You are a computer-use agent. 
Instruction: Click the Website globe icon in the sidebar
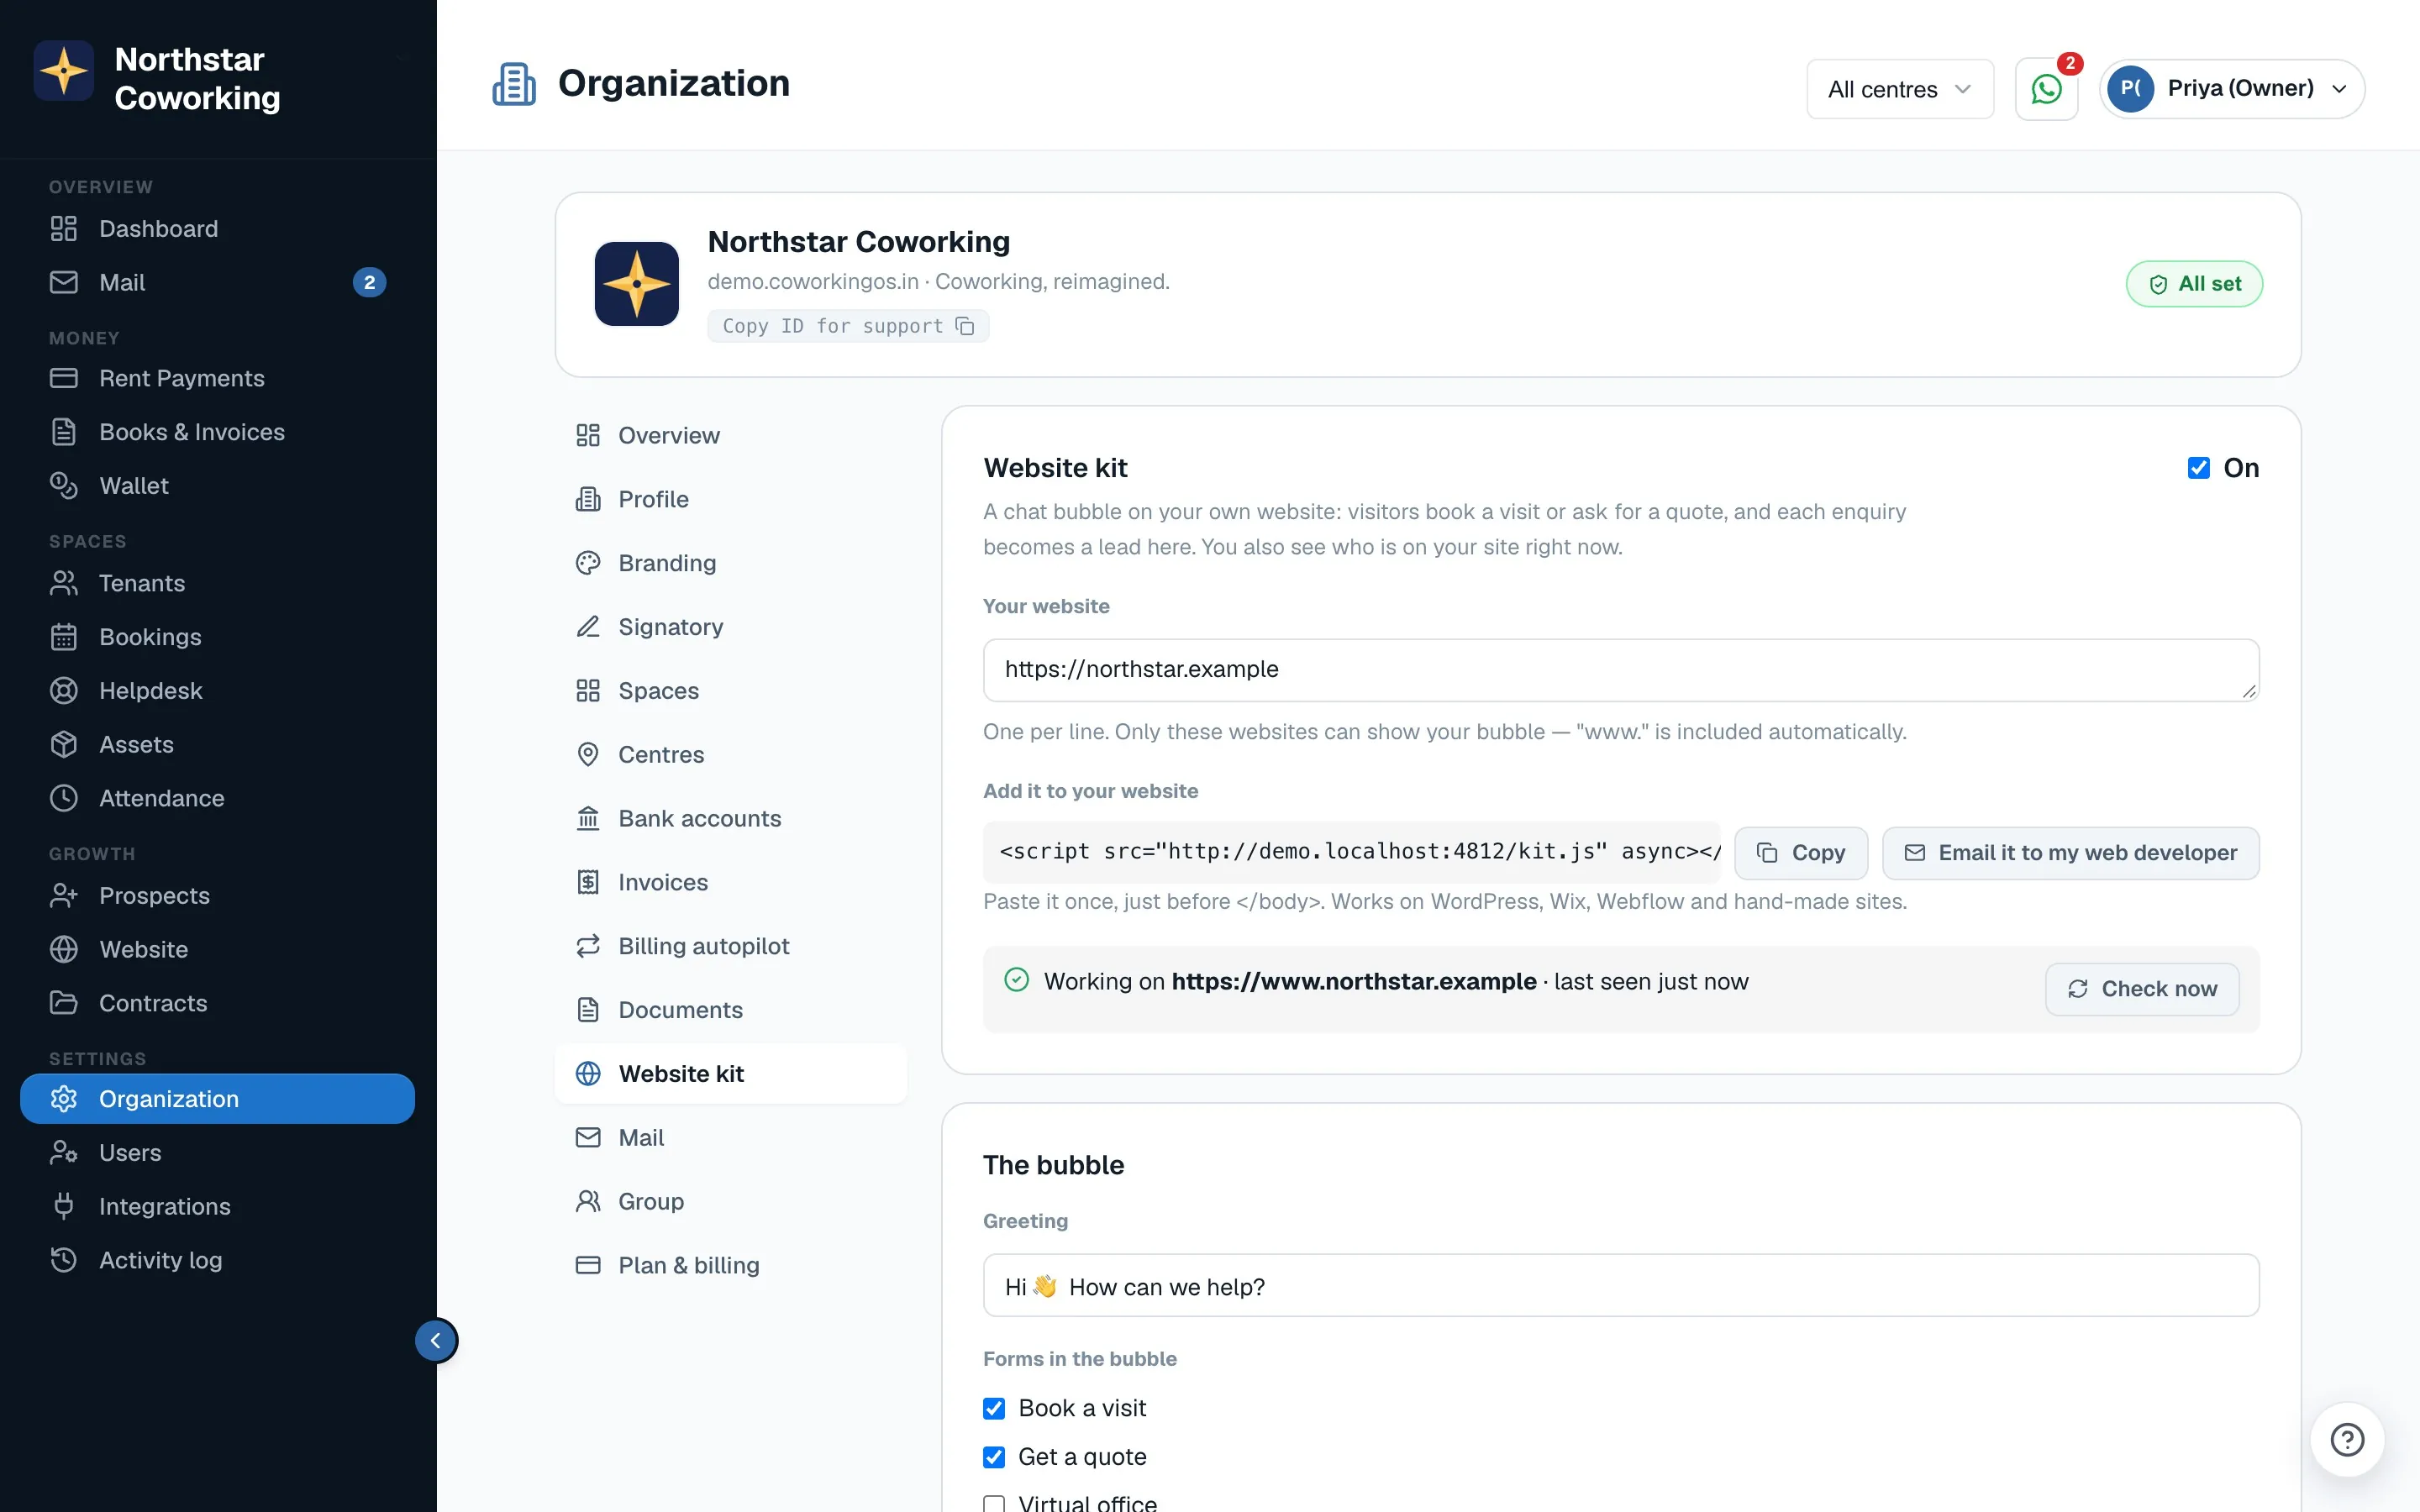coord(64,949)
